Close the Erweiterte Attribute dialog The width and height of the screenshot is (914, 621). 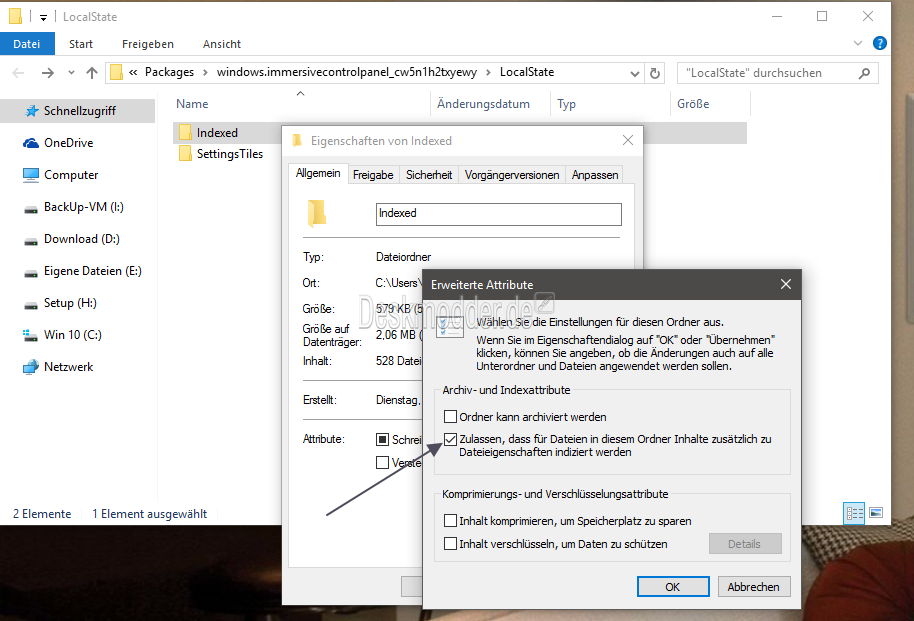point(786,284)
